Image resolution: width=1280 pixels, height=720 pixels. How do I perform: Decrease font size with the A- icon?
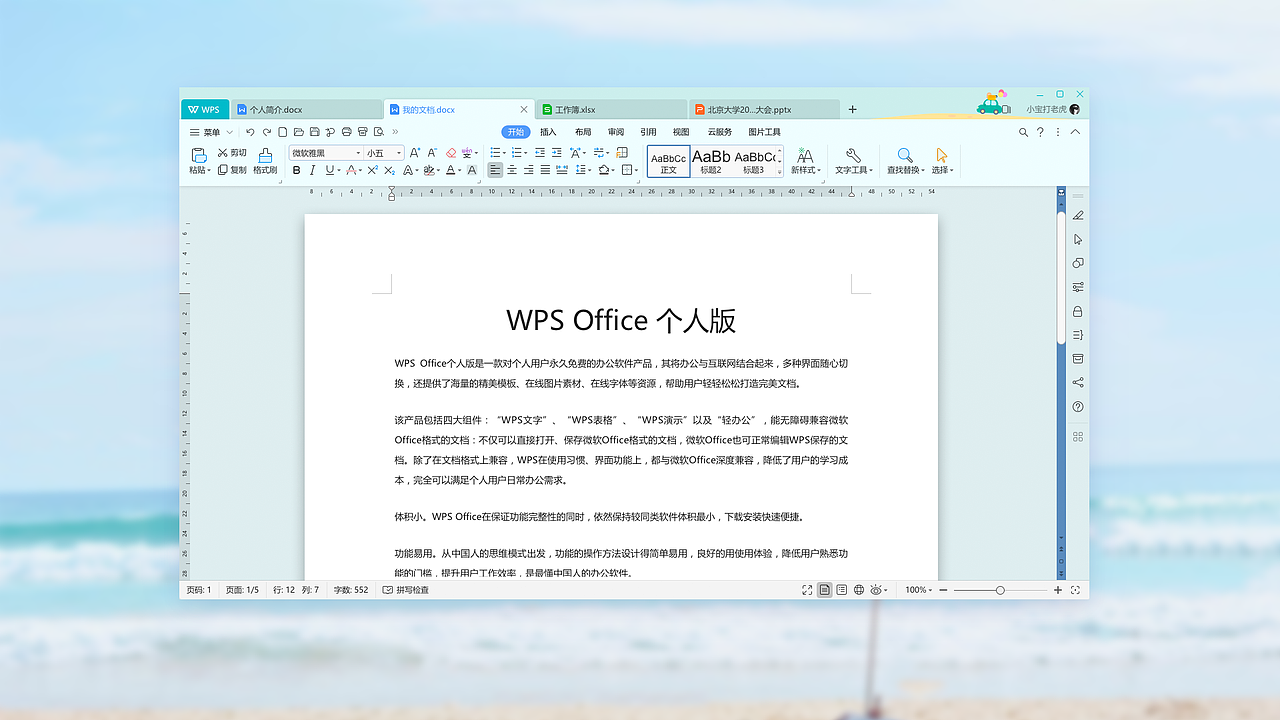(x=432, y=153)
